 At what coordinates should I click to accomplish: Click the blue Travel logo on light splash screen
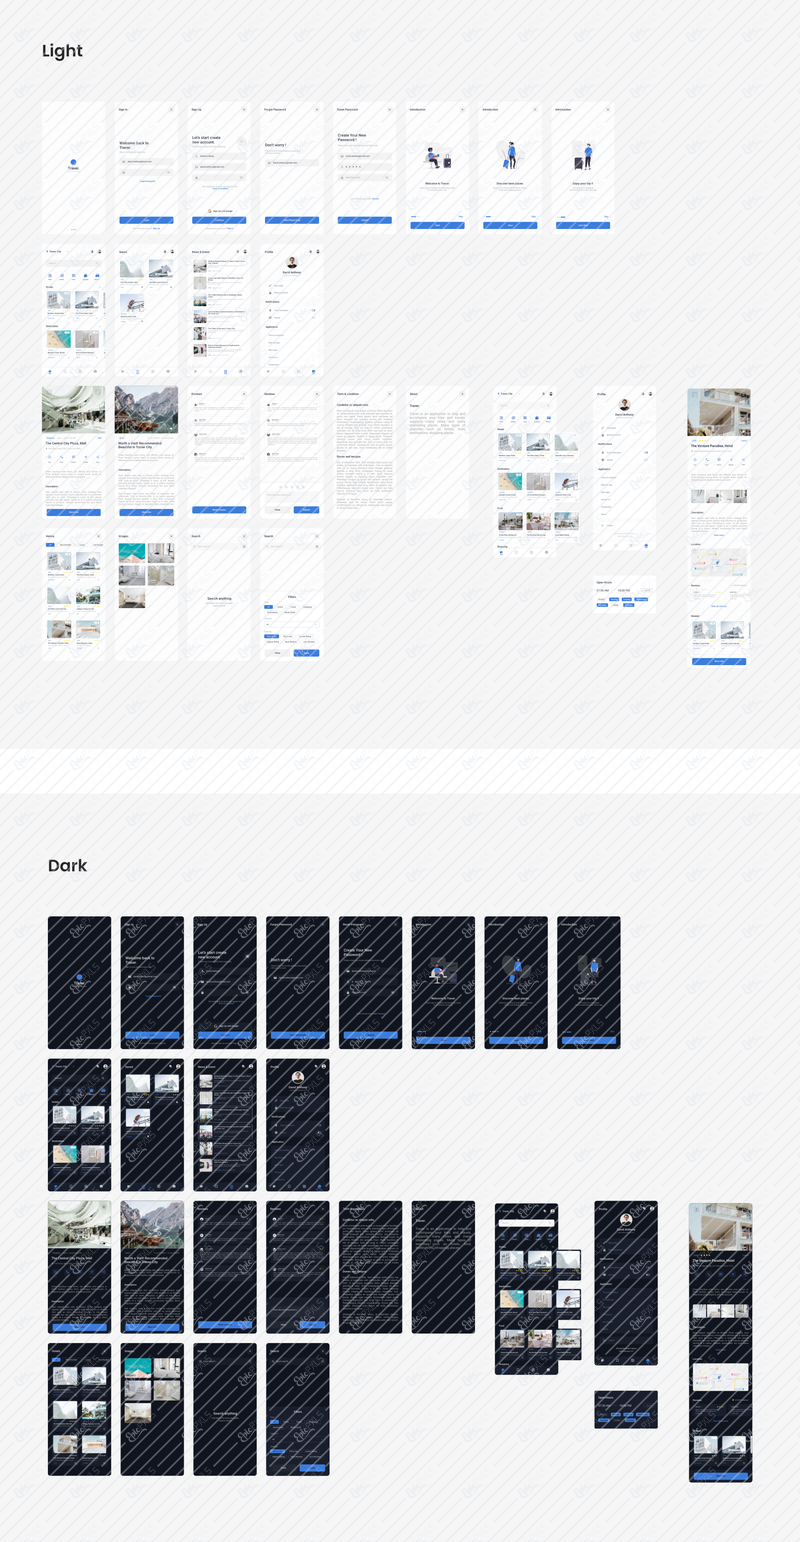pos(73,162)
